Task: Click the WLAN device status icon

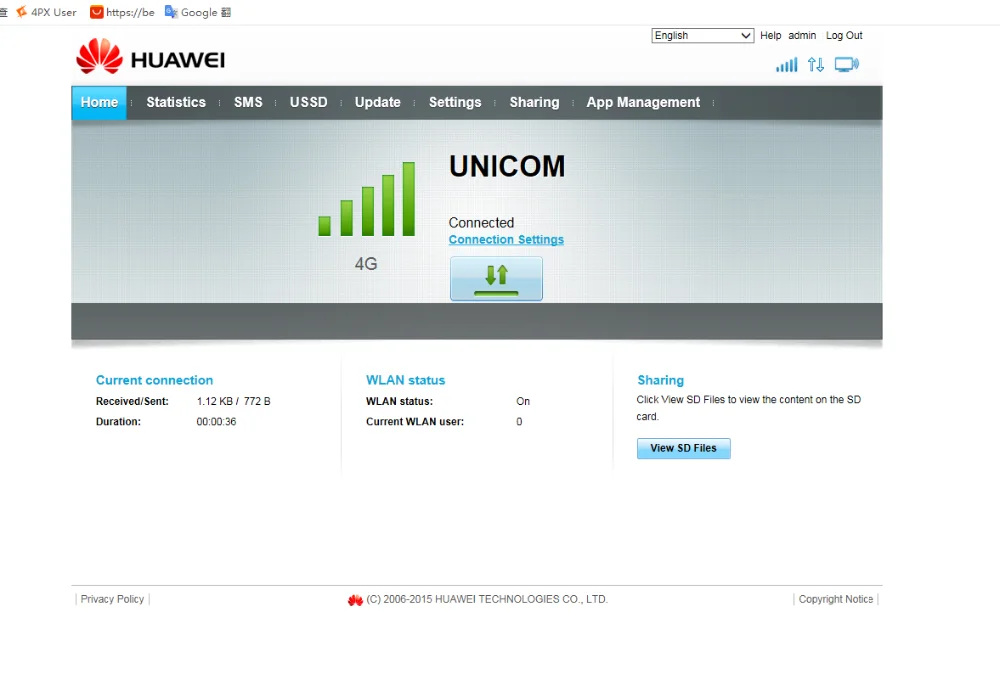Action: coord(846,64)
